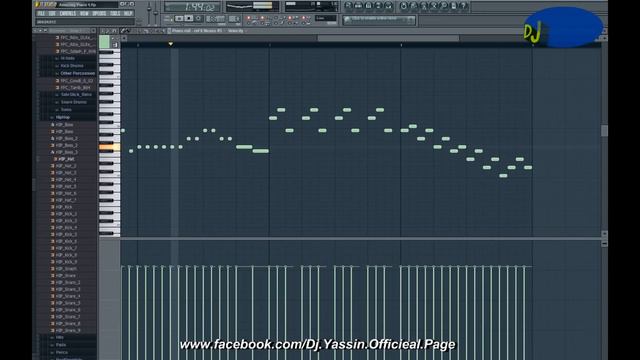Expand the Kick Drums folder
Viewport: 640px width, 360px height.
pyautogui.click(x=71, y=66)
